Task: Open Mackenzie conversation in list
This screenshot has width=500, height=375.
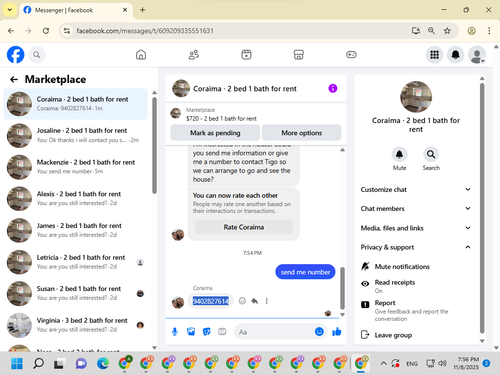Action: 76,167
